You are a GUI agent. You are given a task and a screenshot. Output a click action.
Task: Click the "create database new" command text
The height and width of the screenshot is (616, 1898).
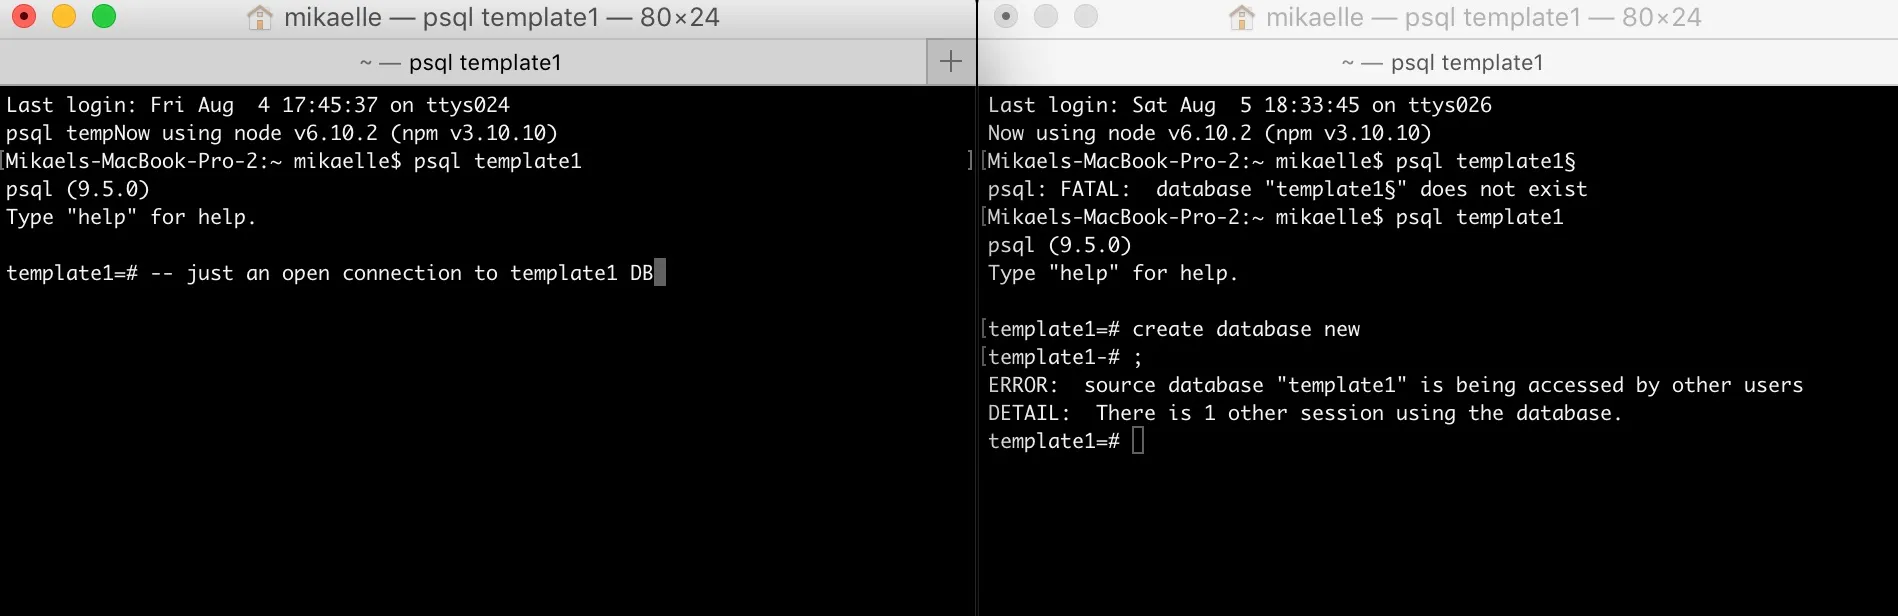point(1246,329)
